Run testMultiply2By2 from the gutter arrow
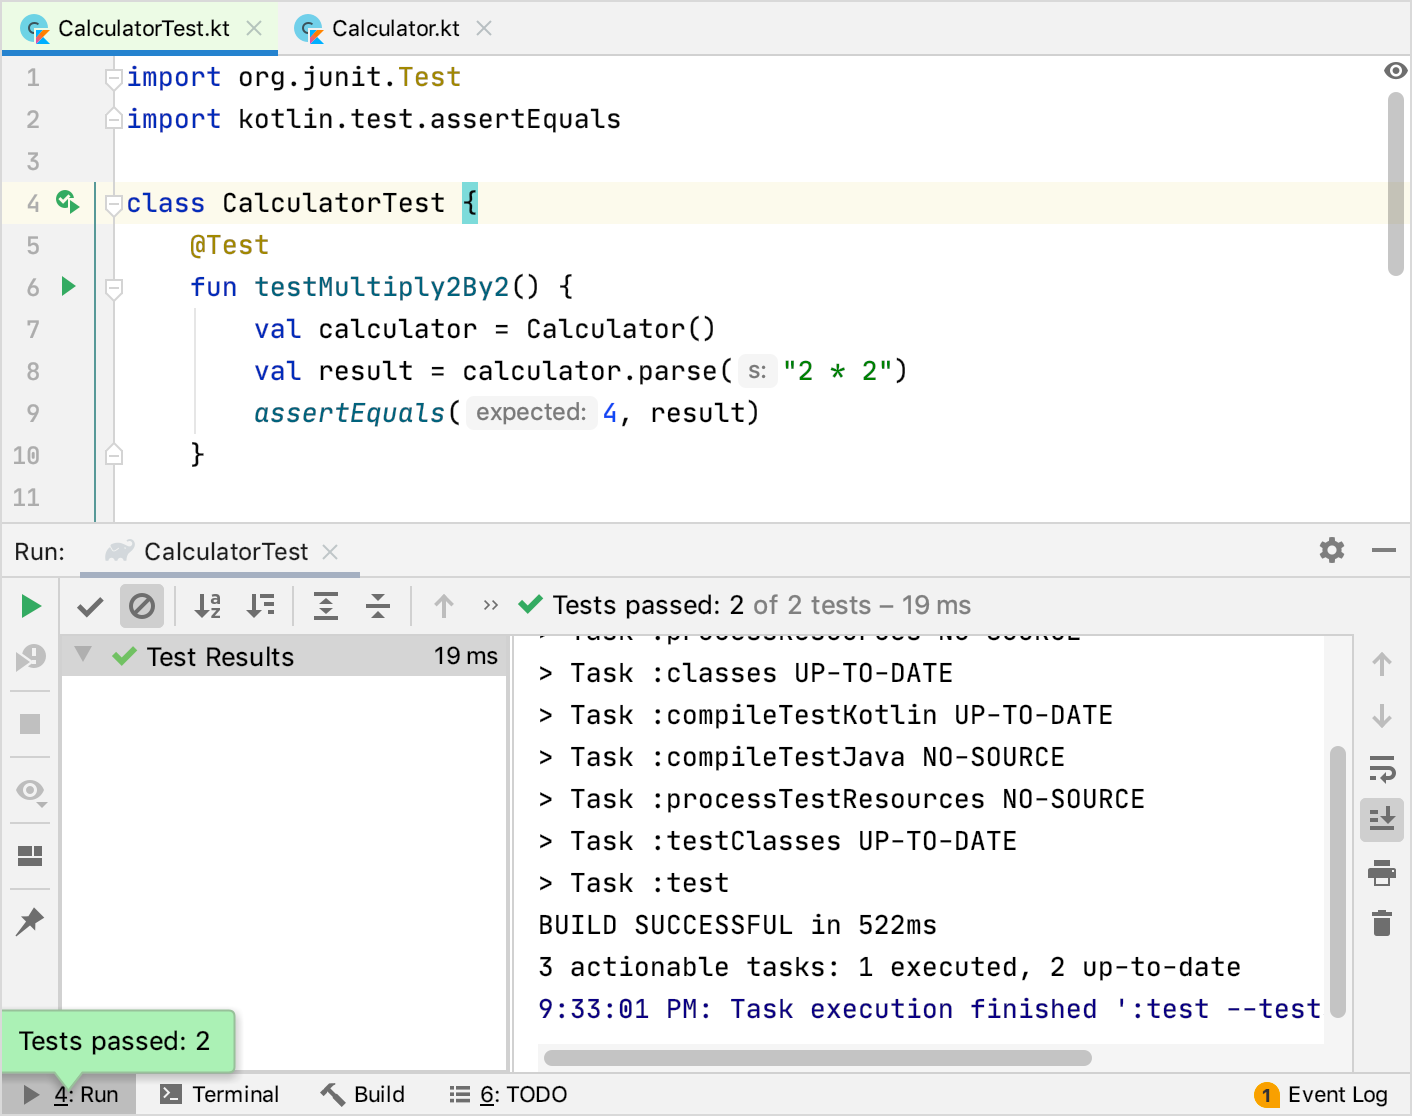The height and width of the screenshot is (1116, 1412). 68,287
